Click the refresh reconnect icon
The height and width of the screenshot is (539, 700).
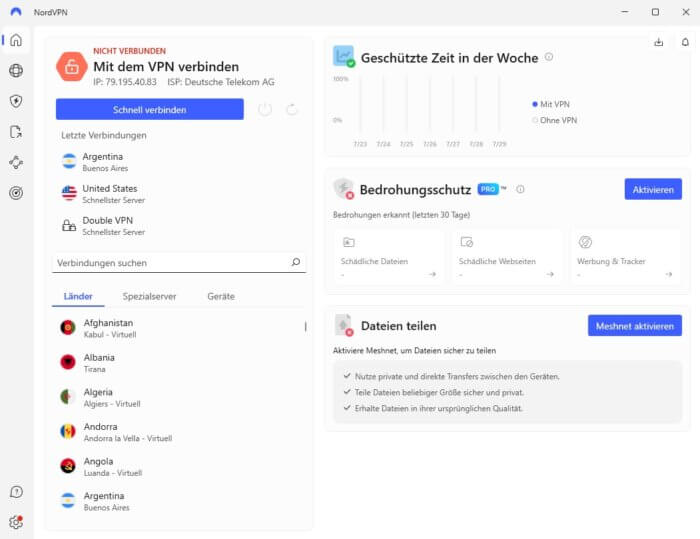(292, 109)
